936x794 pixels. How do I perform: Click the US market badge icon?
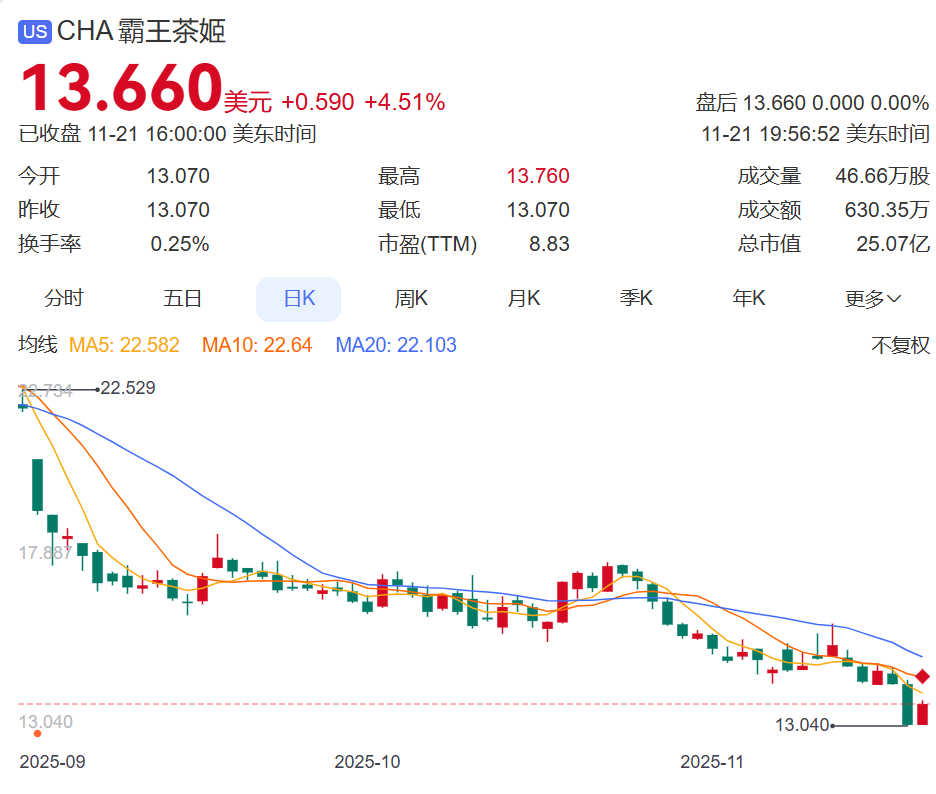point(35,32)
